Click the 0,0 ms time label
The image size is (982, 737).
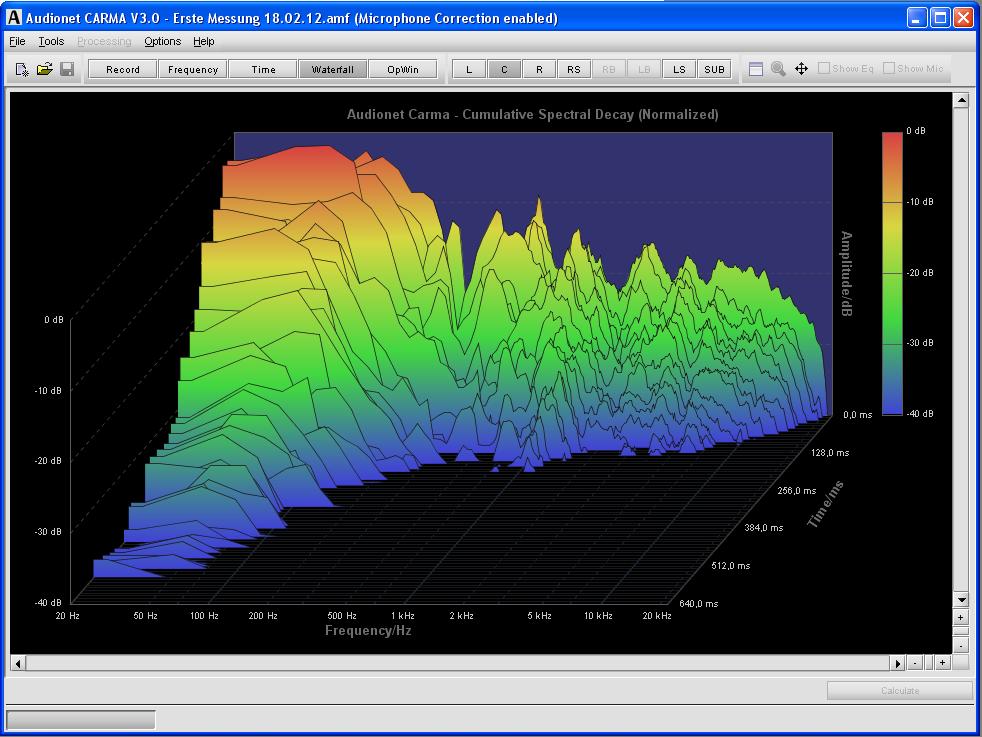pyautogui.click(x=857, y=415)
